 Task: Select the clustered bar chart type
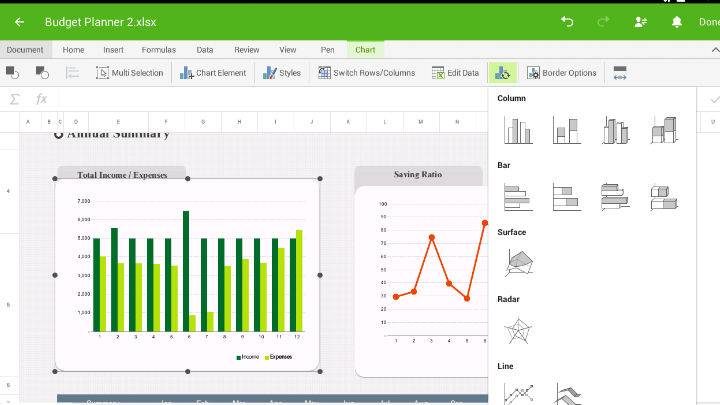[518, 197]
